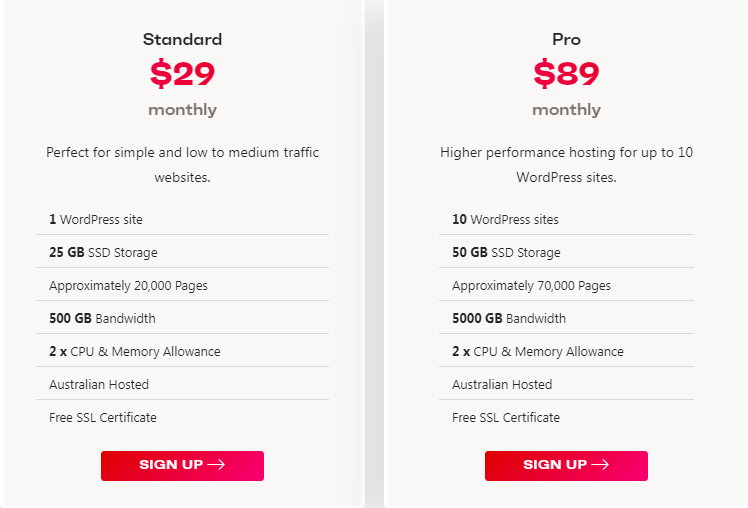
Task: Click Pro plan 'Australian Hosted' row
Action: tap(566, 384)
